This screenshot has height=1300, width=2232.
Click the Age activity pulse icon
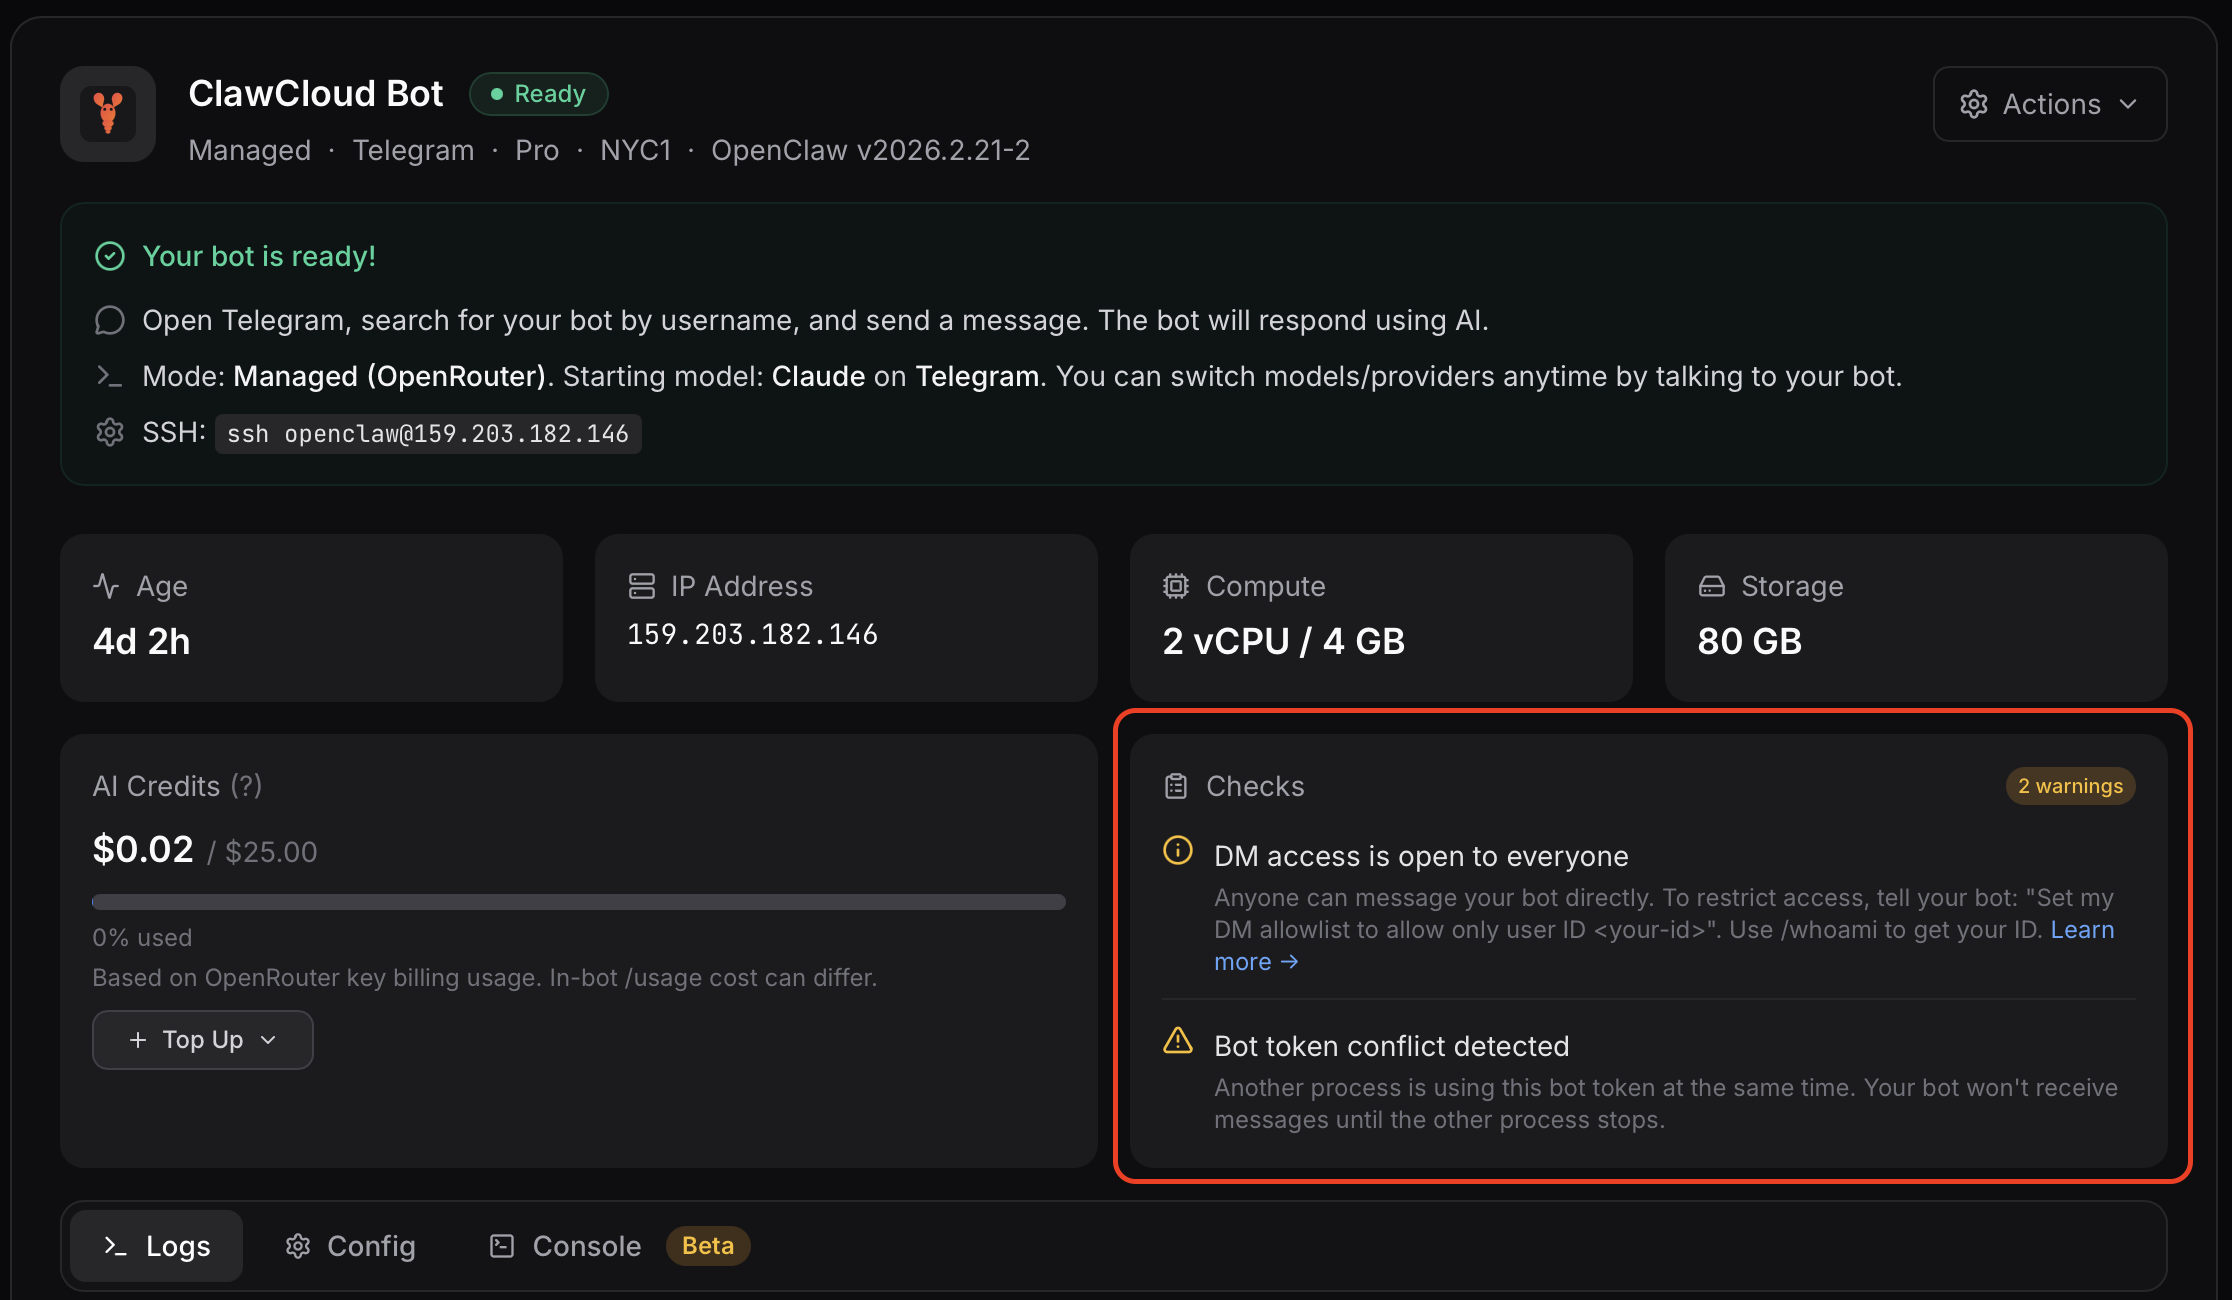click(x=107, y=586)
